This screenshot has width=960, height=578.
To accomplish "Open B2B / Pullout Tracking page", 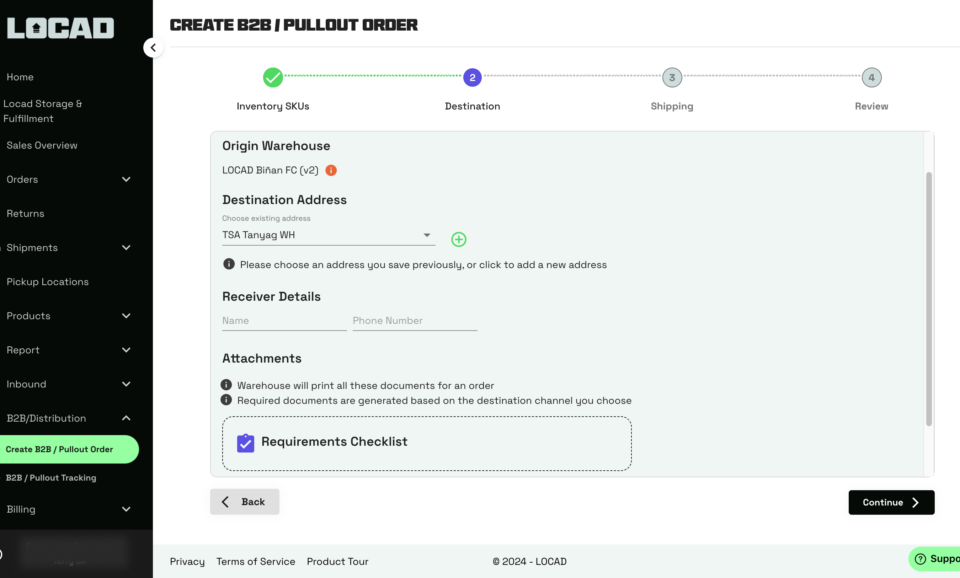I will [x=51, y=478].
